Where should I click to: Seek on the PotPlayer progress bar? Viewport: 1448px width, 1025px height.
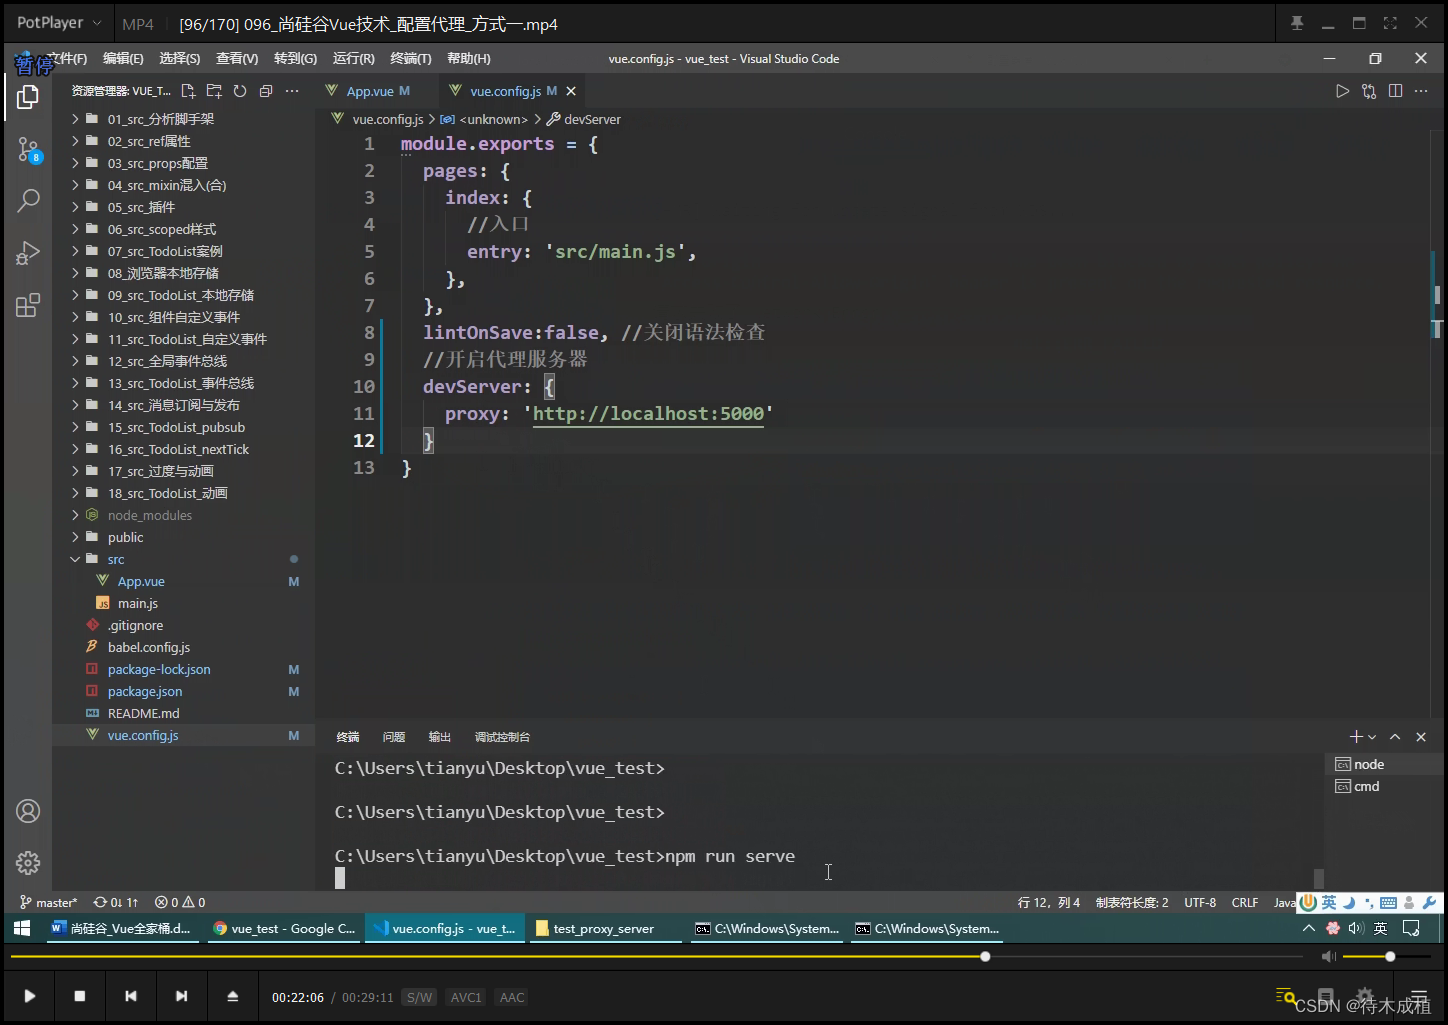[656, 957]
